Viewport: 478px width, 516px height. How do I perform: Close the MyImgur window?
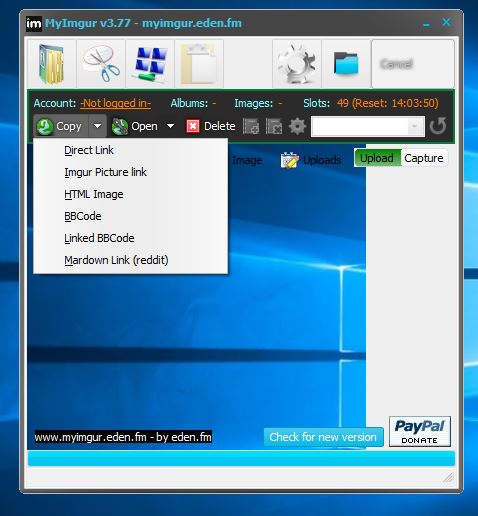[x=446, y=22]
